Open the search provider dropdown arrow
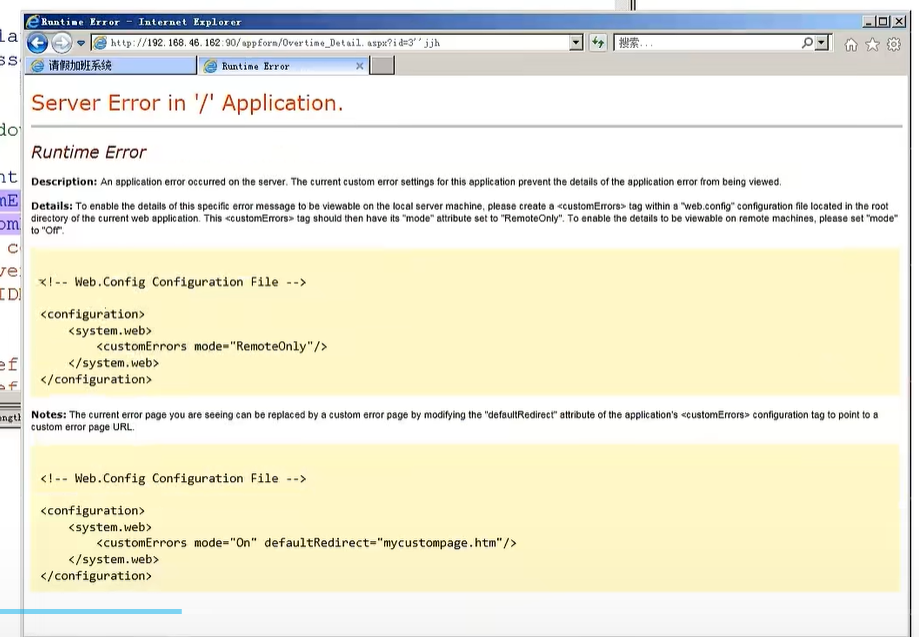 pyautogui.click(x=822, y=43)
